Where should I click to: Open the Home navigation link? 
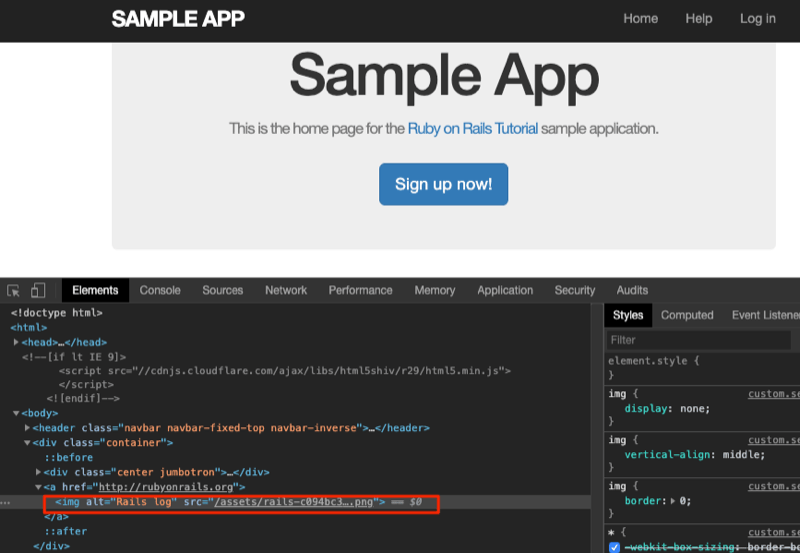click(640, 19)
